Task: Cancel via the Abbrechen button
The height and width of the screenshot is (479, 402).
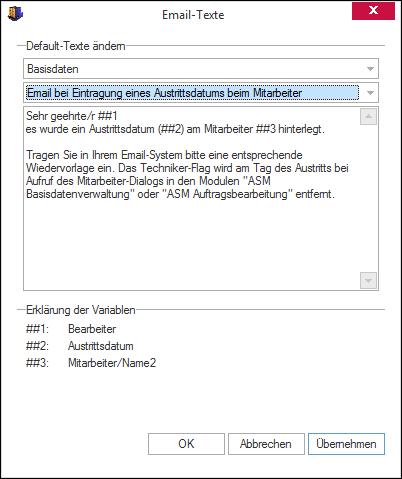Action: 266,444
